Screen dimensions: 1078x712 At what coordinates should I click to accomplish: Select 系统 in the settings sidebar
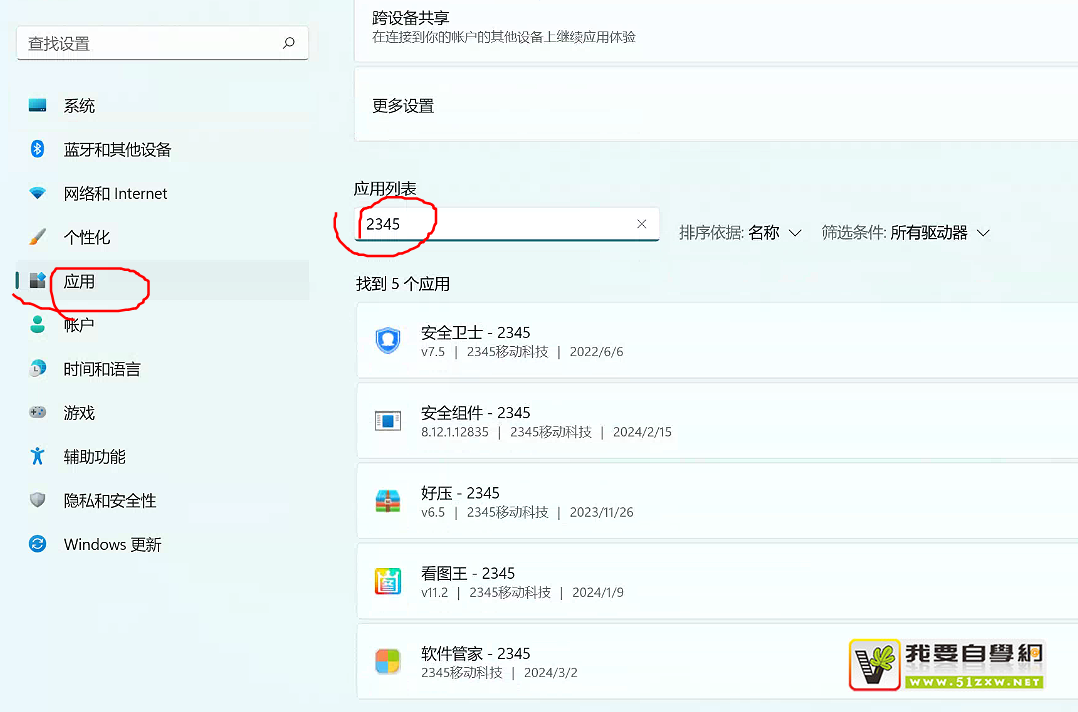tap(80, 106)
